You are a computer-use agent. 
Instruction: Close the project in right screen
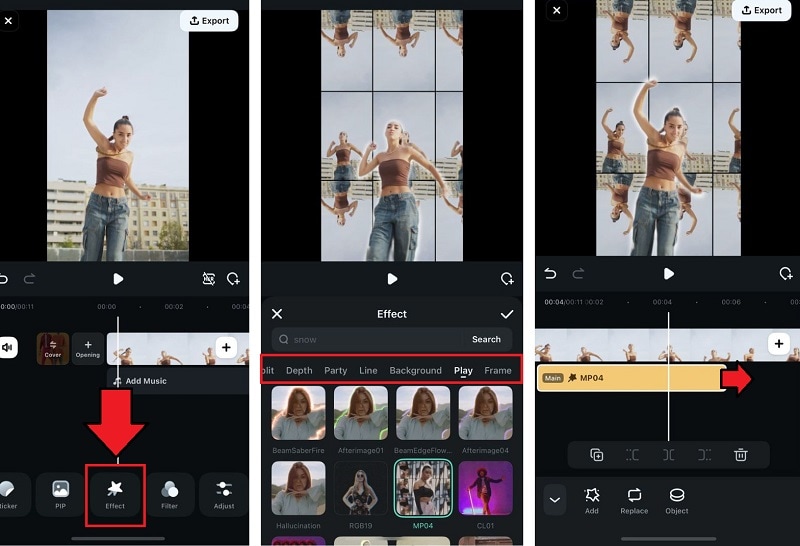[557, 10]
